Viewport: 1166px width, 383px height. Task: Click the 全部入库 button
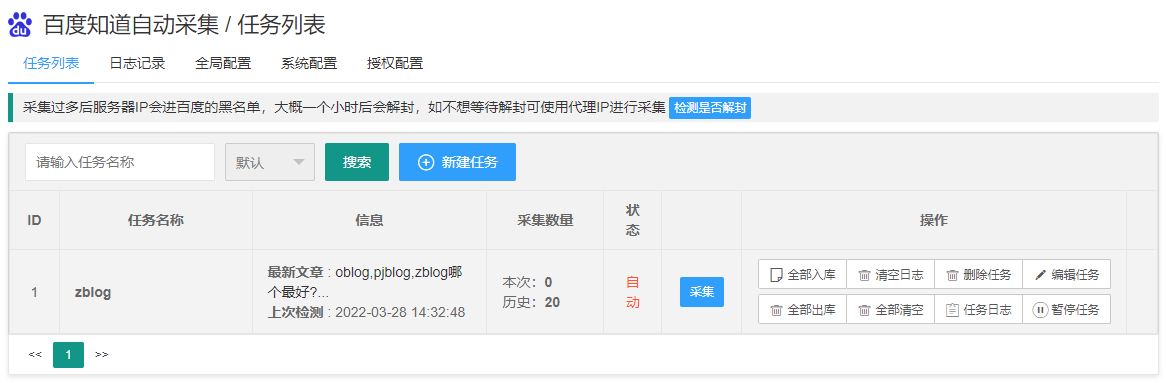802,274
